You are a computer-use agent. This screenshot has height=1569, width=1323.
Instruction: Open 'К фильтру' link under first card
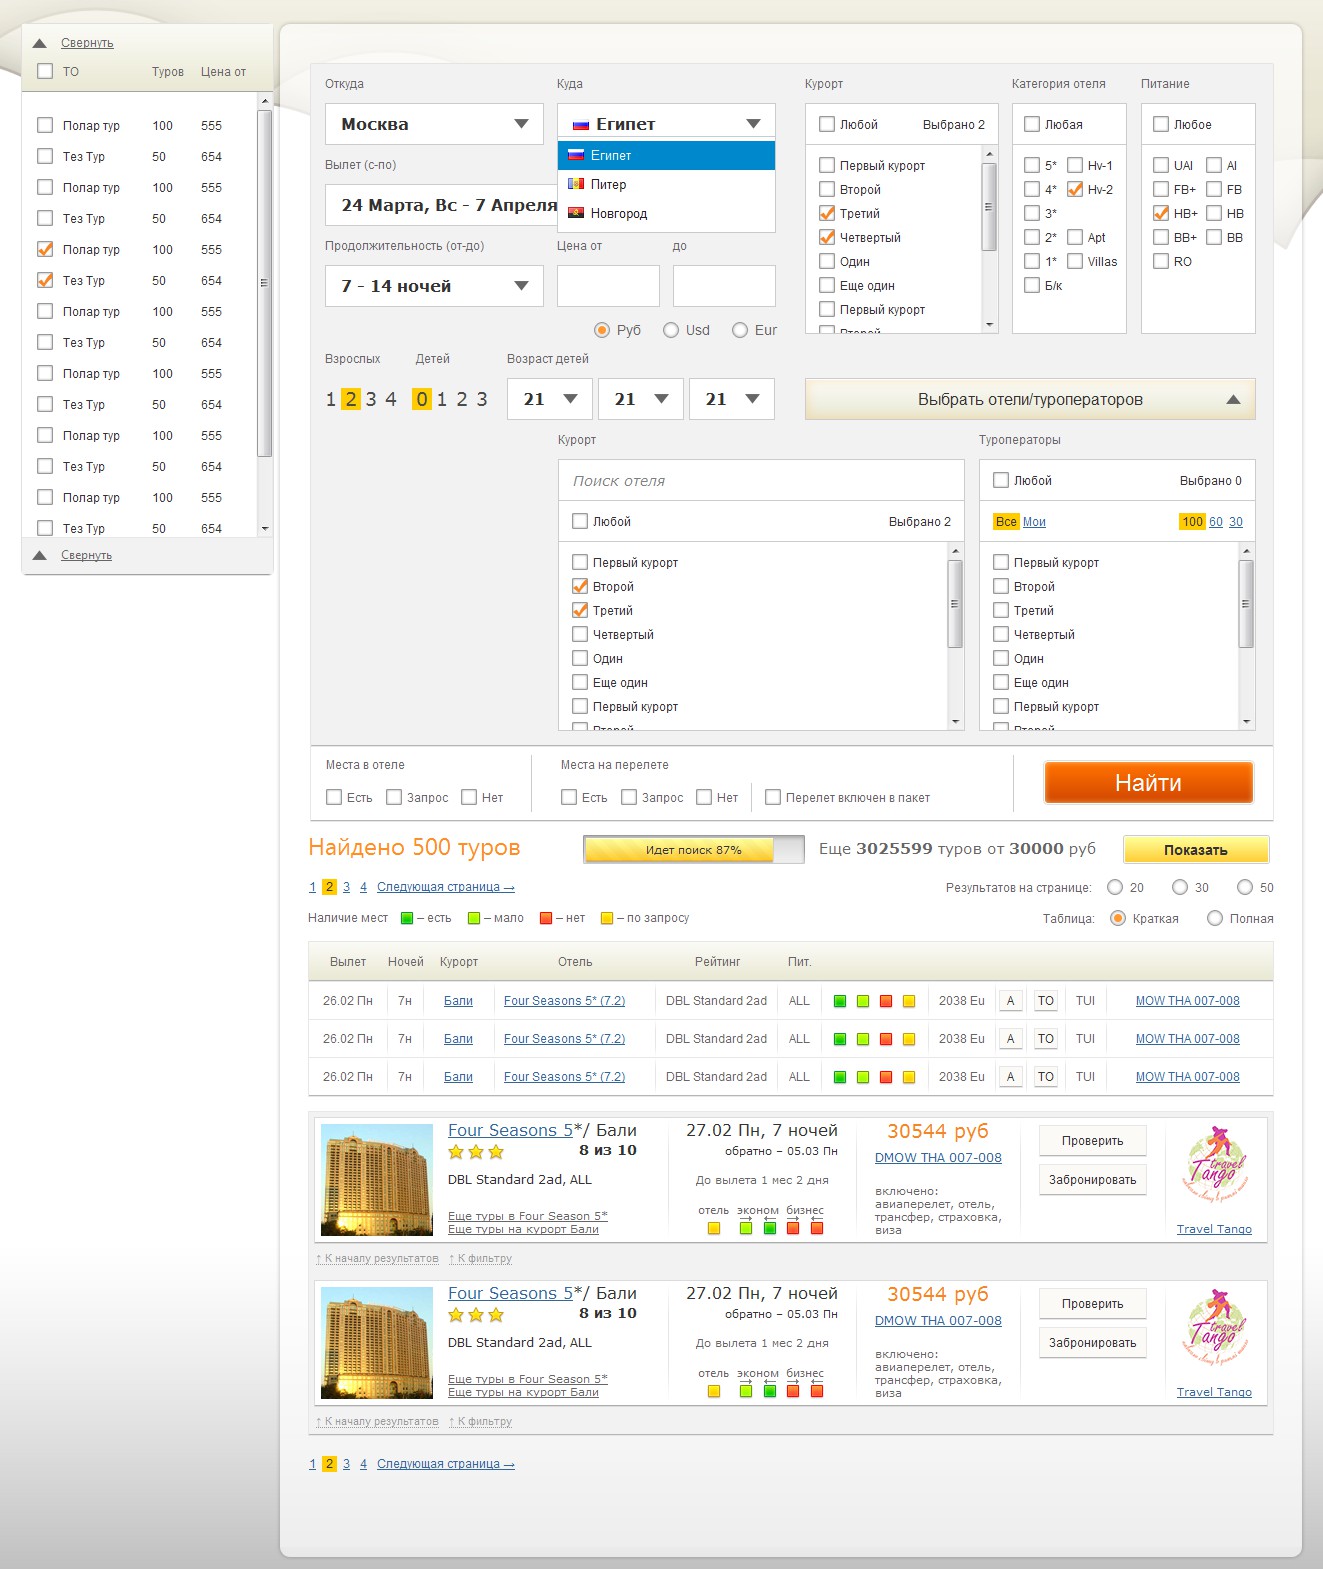pos(480,1258)
